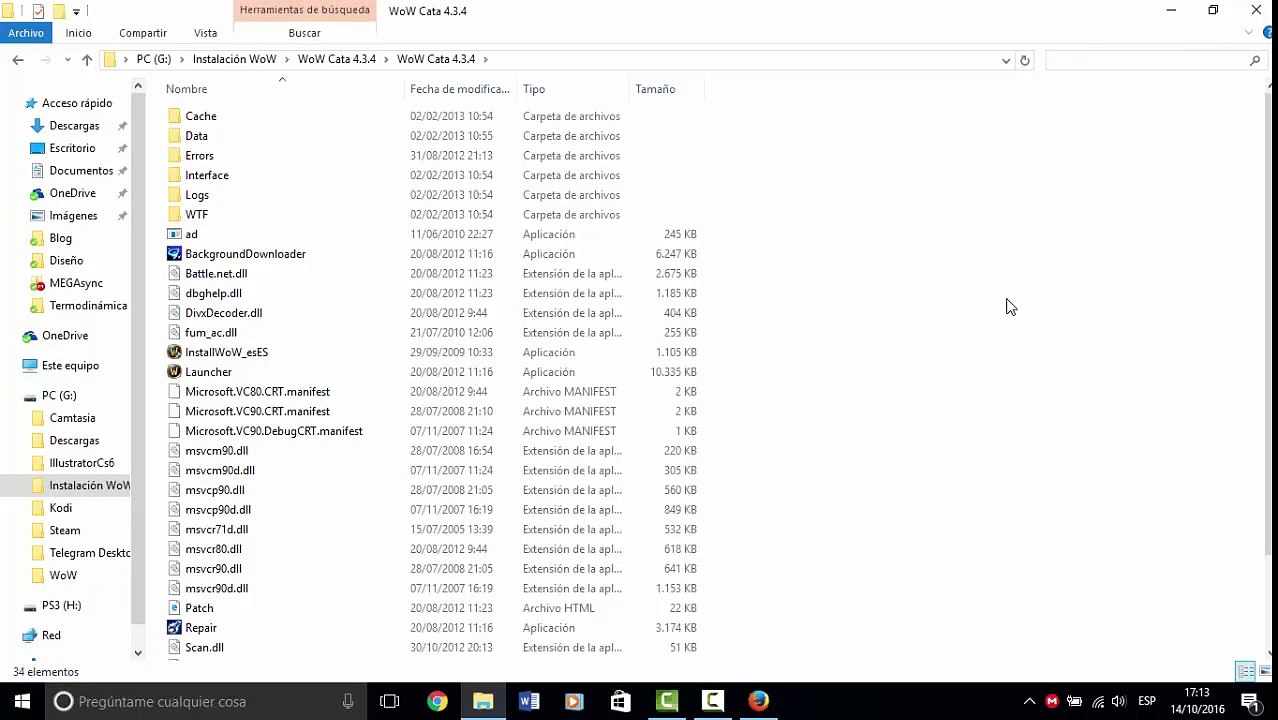Open the Kodi folder in navigation pane

point(60,508)
